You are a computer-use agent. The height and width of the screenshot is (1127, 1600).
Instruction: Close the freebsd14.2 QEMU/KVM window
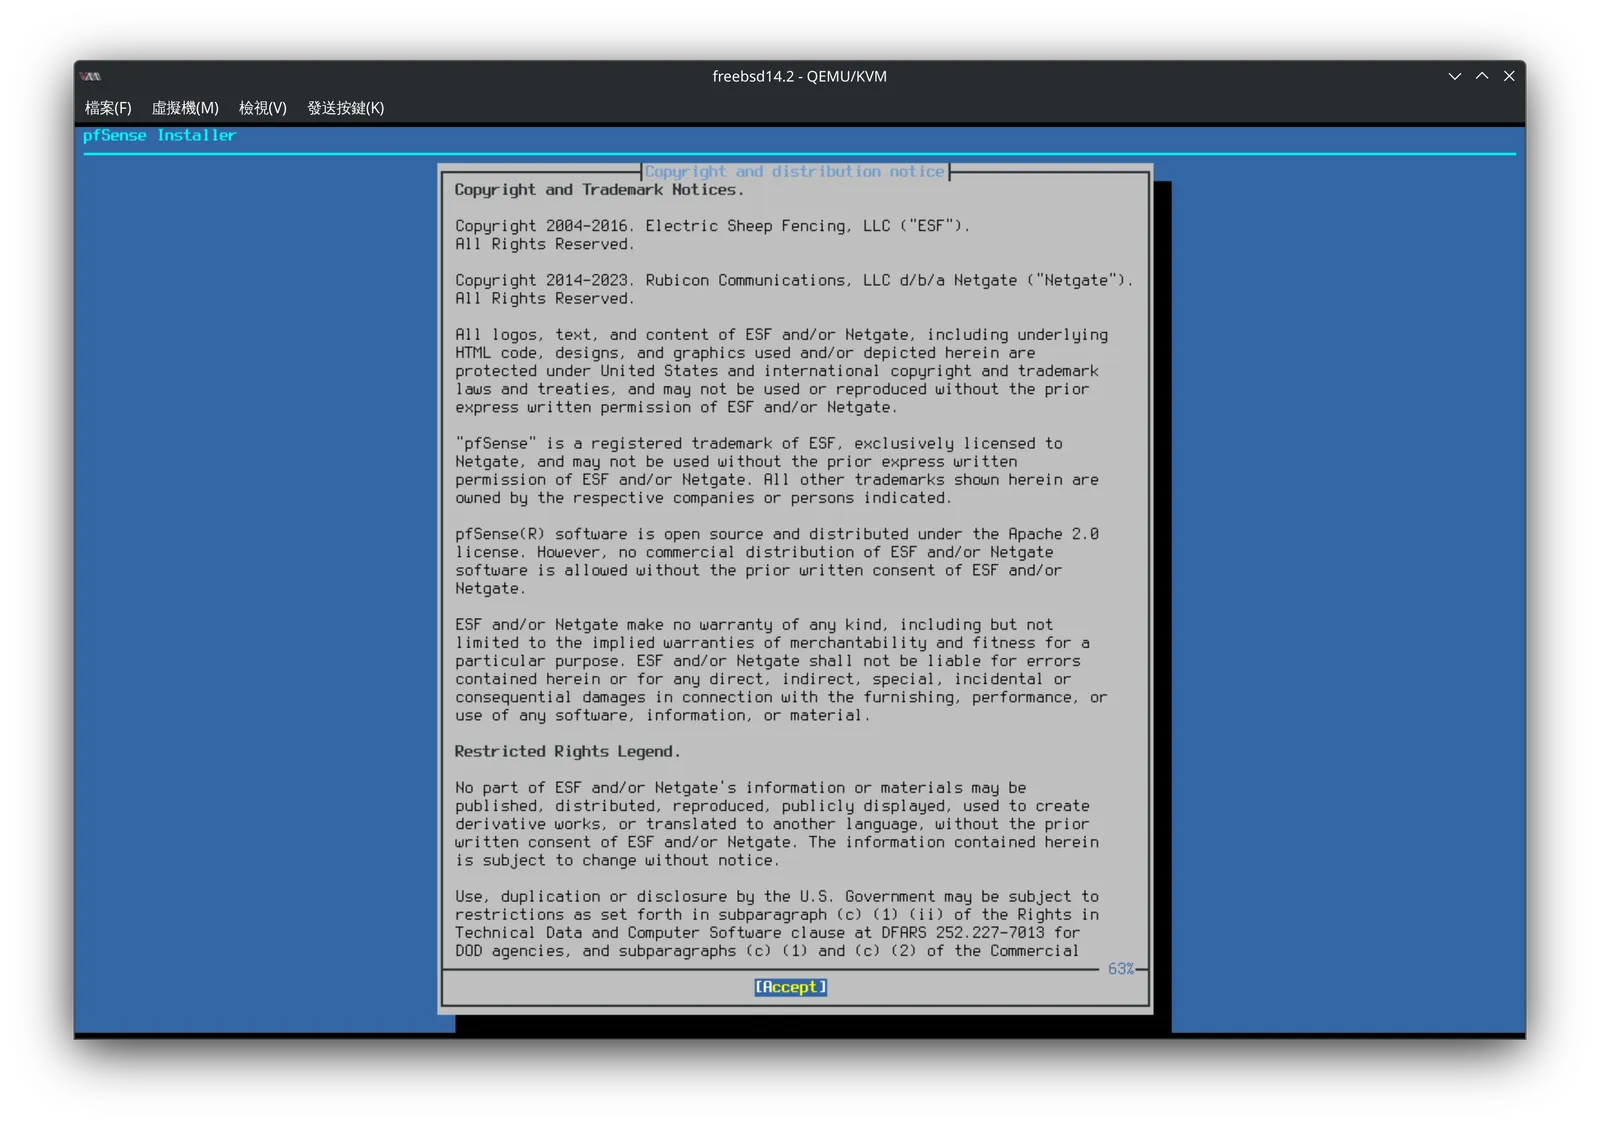point(1509,76)
